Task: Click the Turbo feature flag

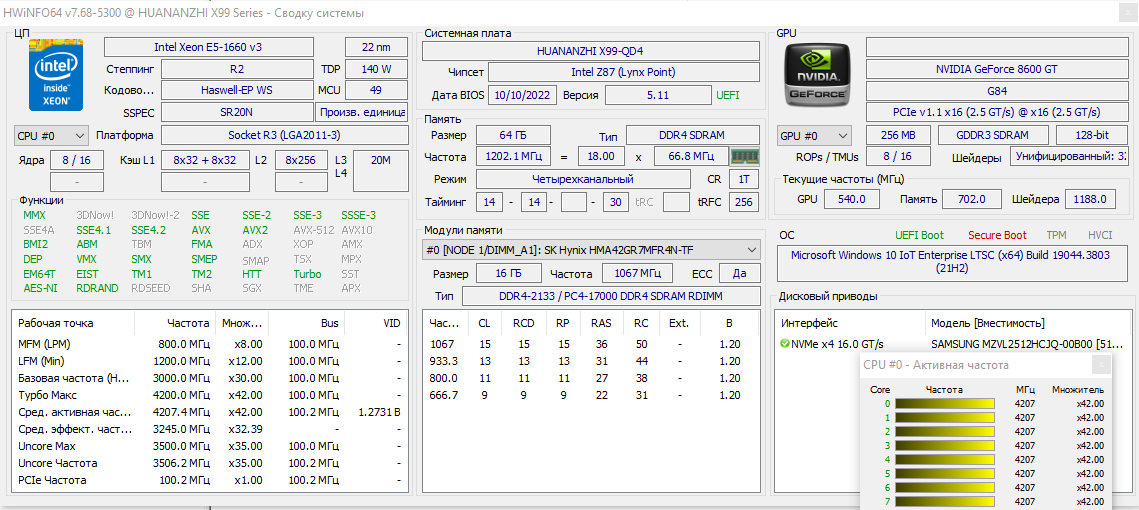Action: coord(307,274)
